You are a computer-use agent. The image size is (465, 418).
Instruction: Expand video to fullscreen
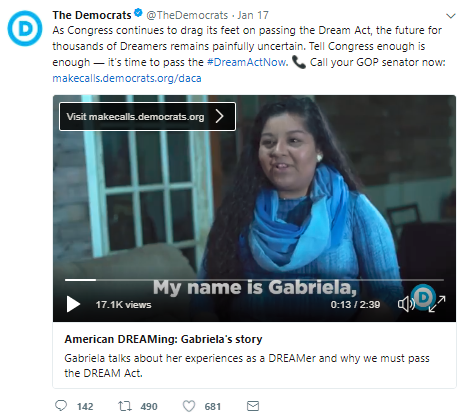(437, 304)
